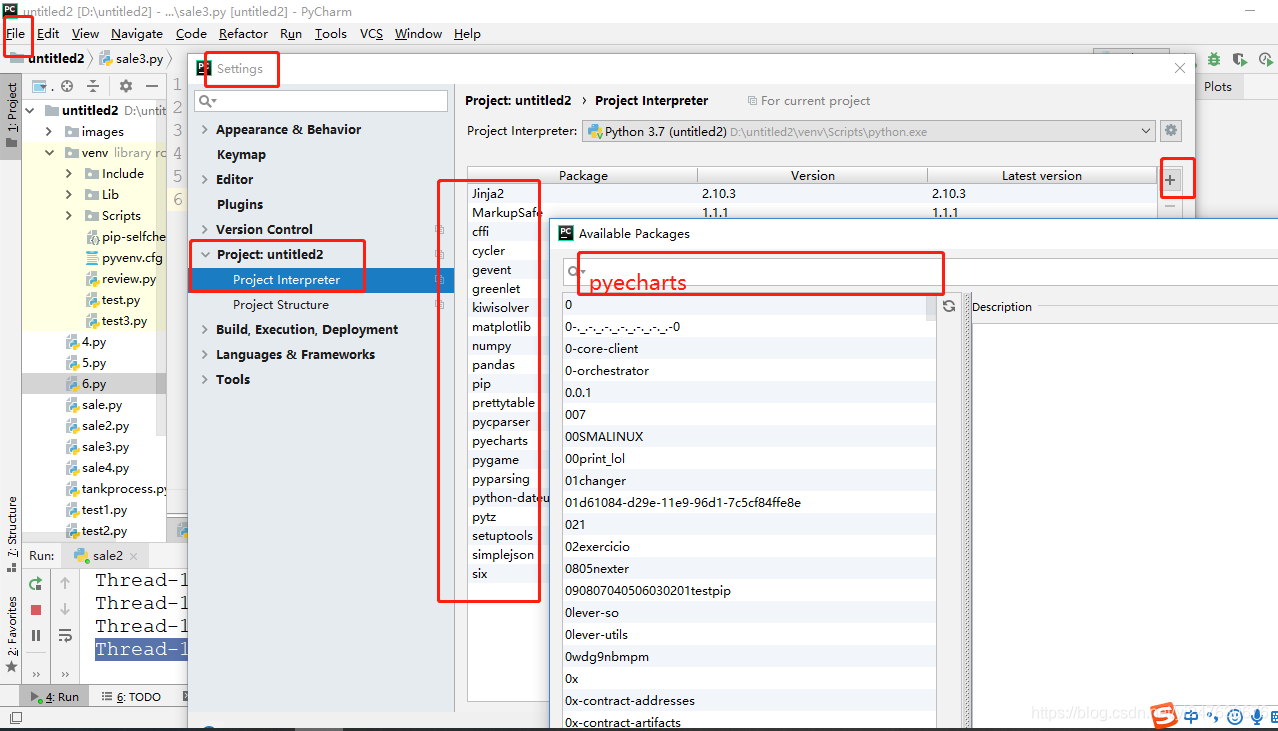
Task: Click the uninstall package minus button
Action: click(x=1171, y=206)
